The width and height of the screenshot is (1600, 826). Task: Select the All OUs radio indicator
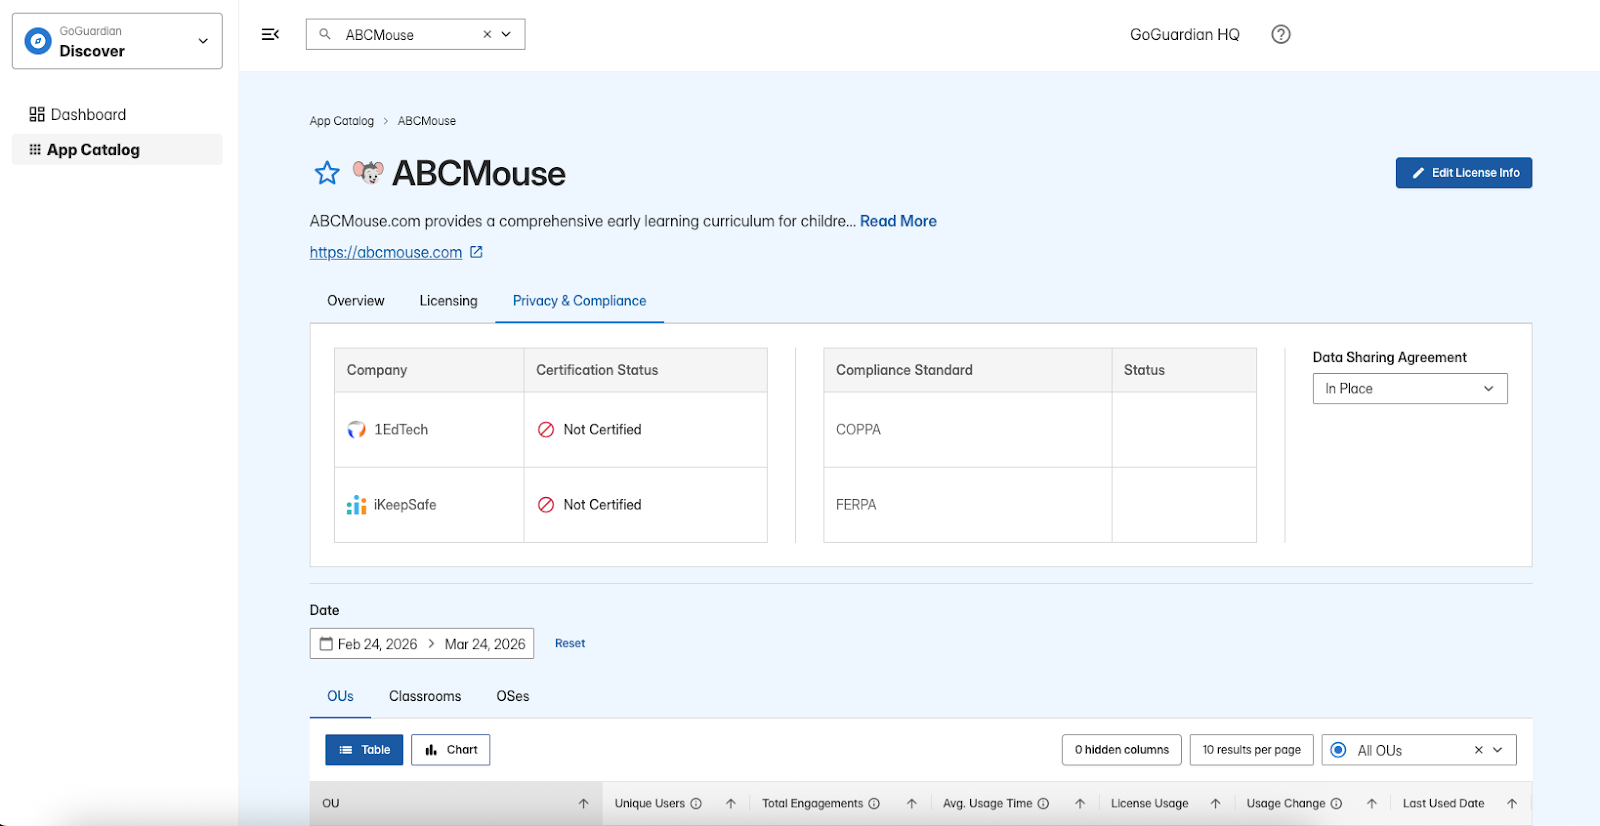[x=1339, y=750]
